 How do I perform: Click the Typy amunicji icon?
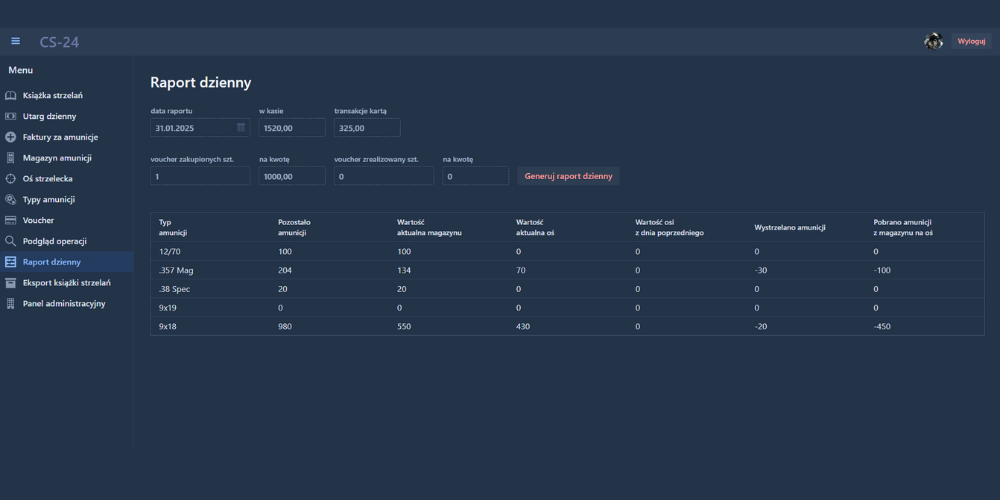11,200
